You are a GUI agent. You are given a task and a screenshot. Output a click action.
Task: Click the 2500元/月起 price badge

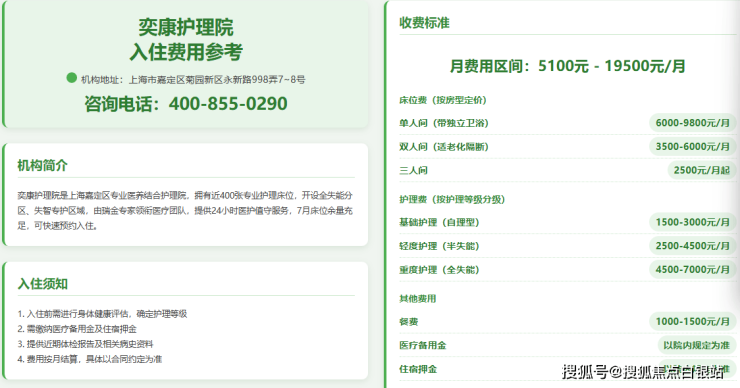701,170
